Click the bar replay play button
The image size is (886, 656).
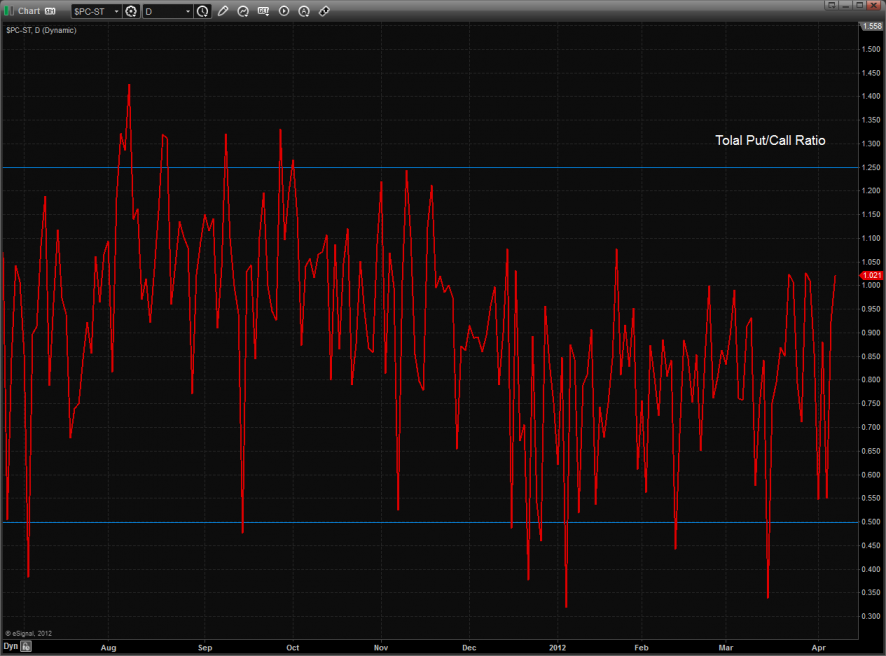click(x=284, y=11)
